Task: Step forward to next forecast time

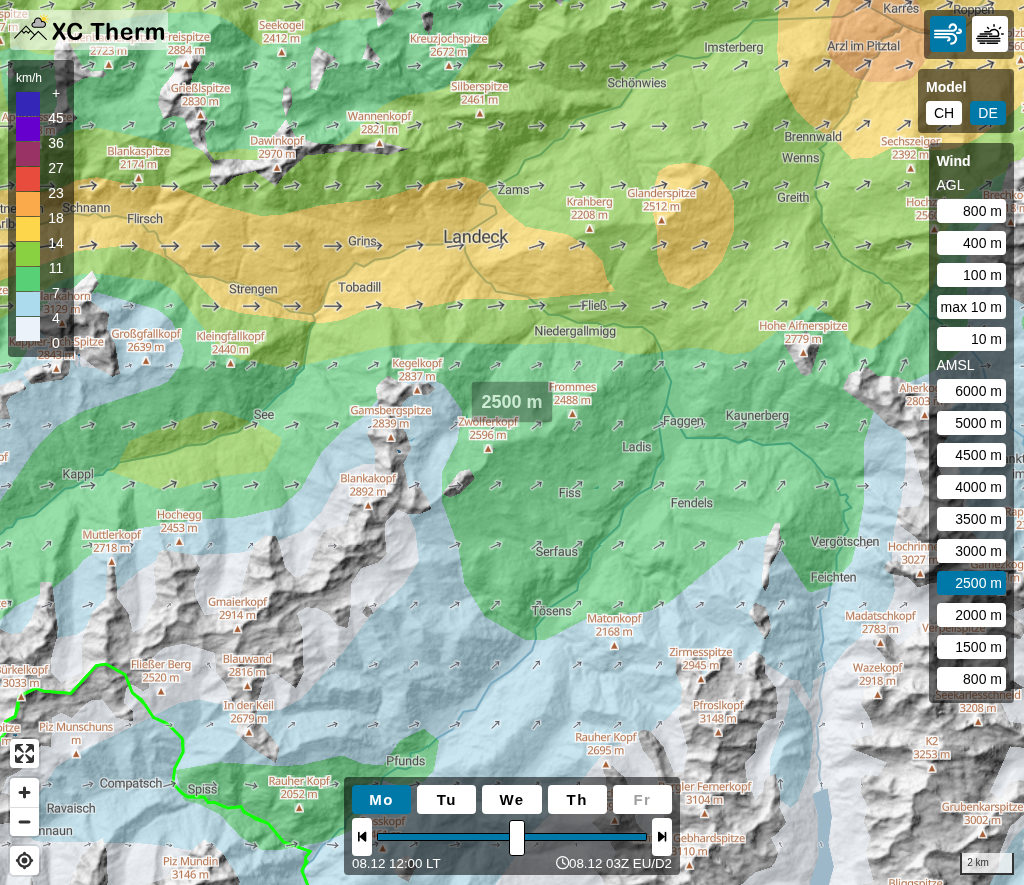Action: (x=661, y=837)
